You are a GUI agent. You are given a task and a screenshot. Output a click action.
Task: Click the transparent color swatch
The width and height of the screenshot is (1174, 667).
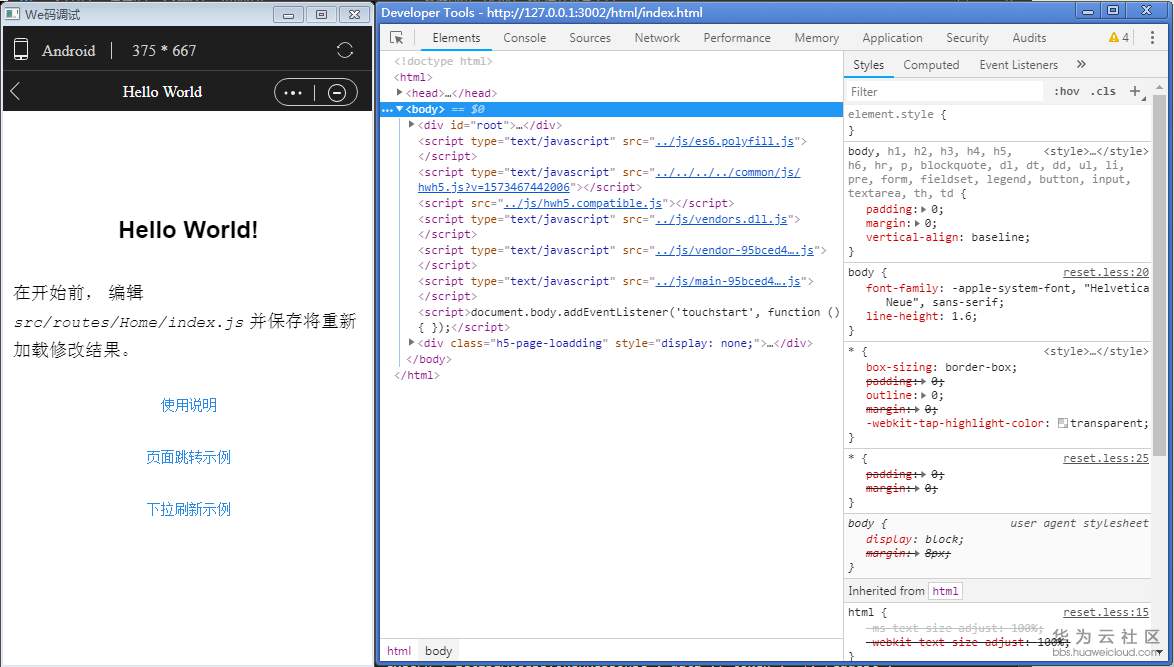point(1062,423)
